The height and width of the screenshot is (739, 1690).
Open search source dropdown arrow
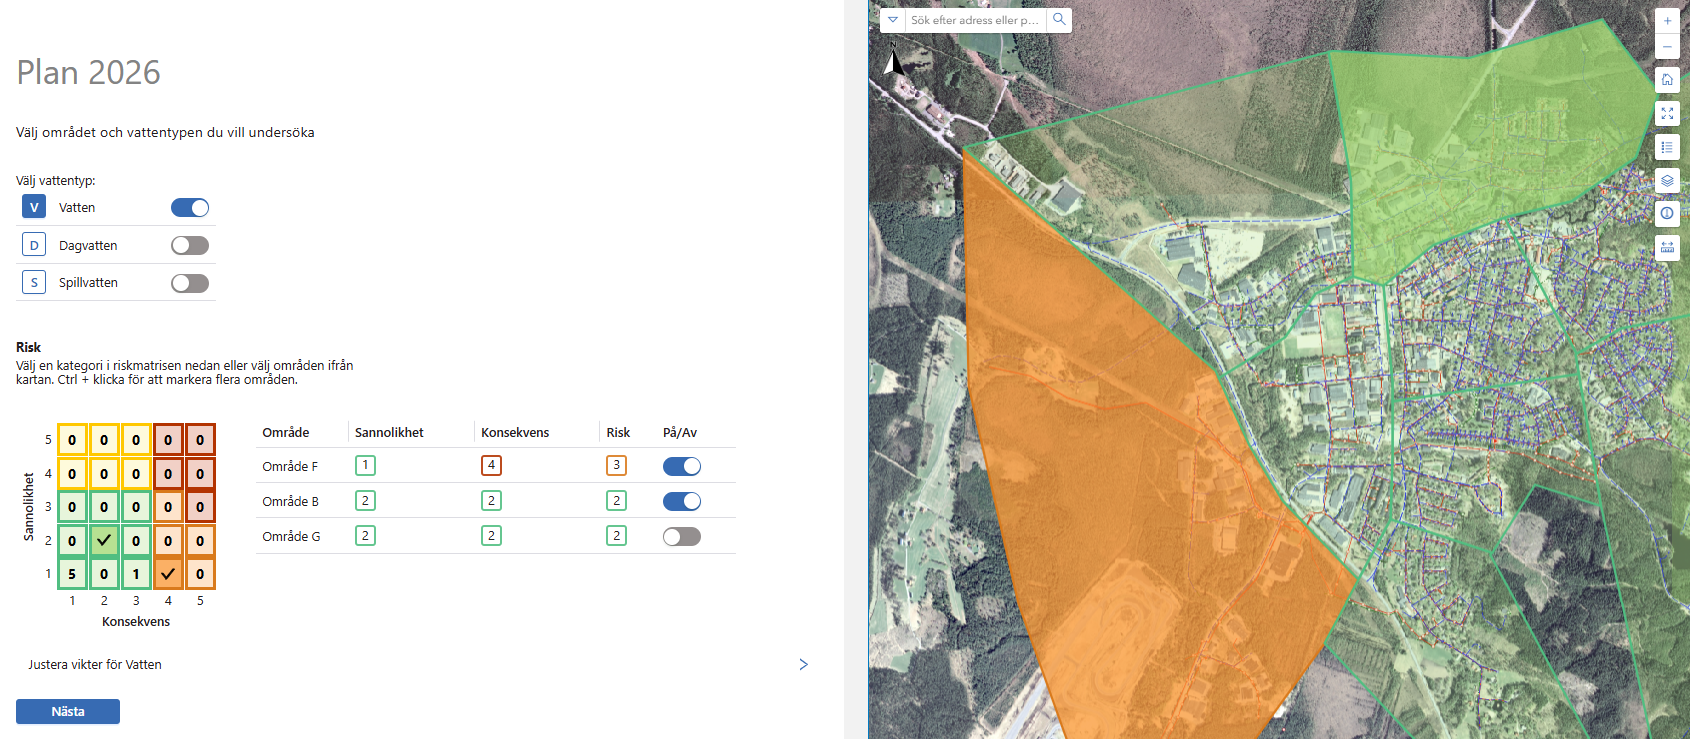pos(893,20)
